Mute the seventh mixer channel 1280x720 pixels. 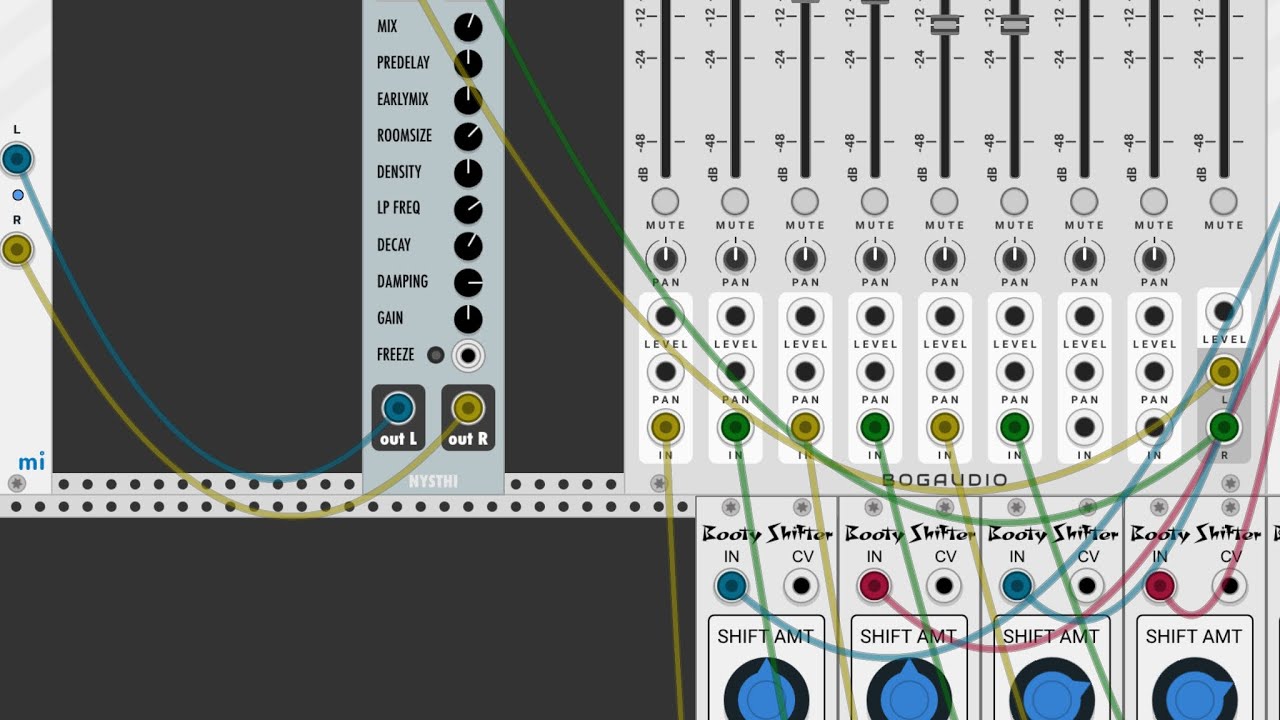[x=1085, y=201]
